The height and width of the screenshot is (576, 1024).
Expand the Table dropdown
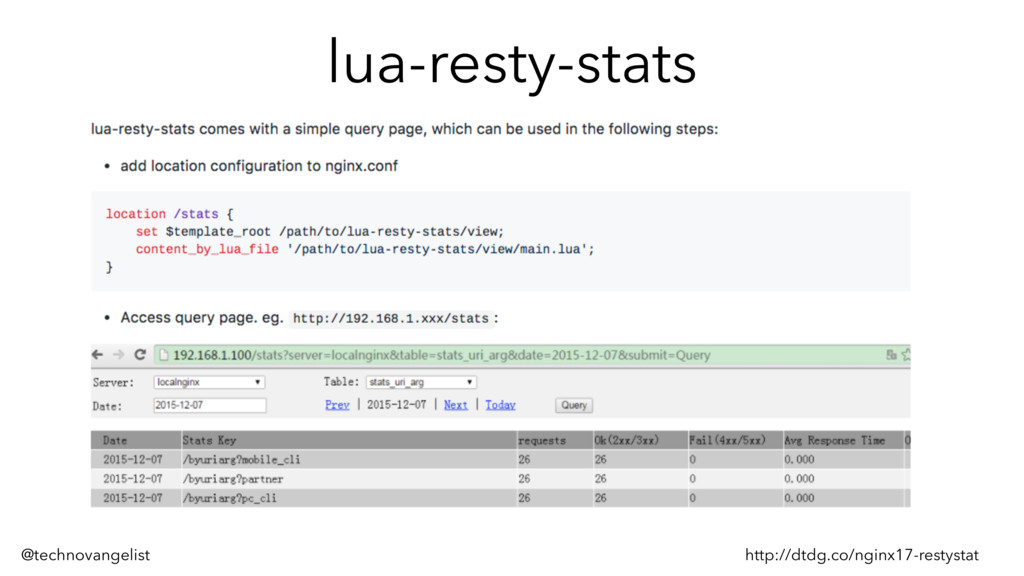click(x=421, y=382)
